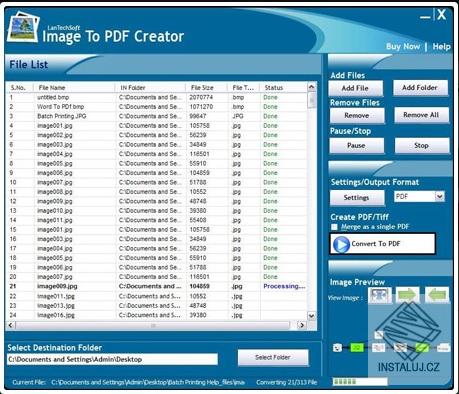The height and width of the screenshot is (394, 459).
Task: Click file size value '2070774'
Action: click(x=201, y=97)
